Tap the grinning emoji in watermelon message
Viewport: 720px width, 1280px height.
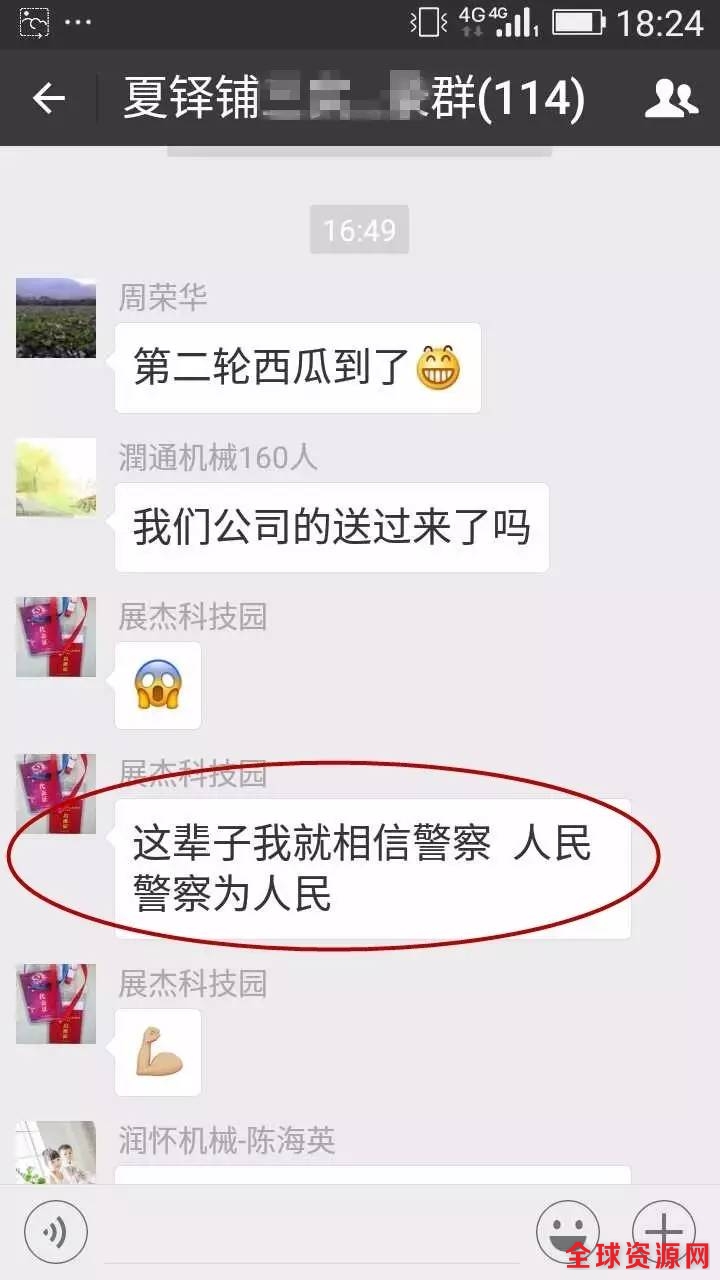point(439,368)
